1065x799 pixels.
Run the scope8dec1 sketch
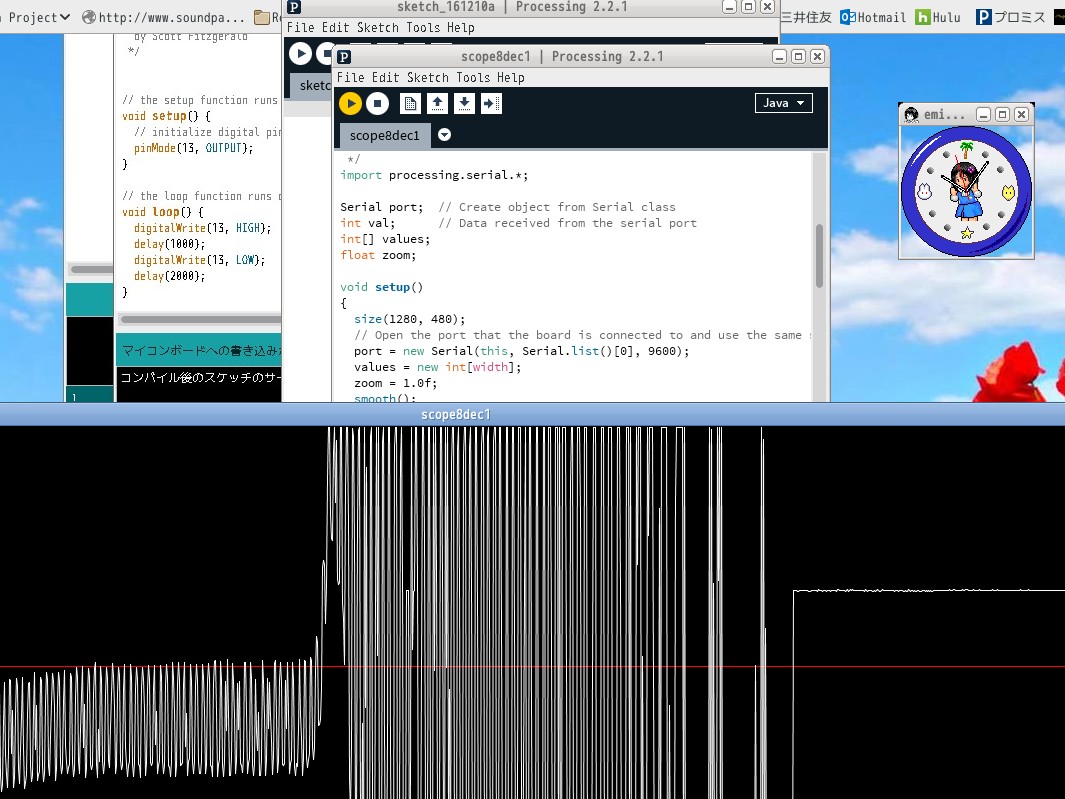350,103
